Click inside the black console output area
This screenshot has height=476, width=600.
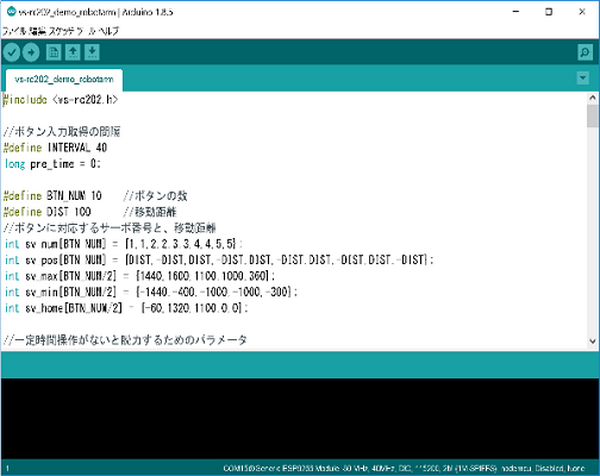click(x=300, y=420)
